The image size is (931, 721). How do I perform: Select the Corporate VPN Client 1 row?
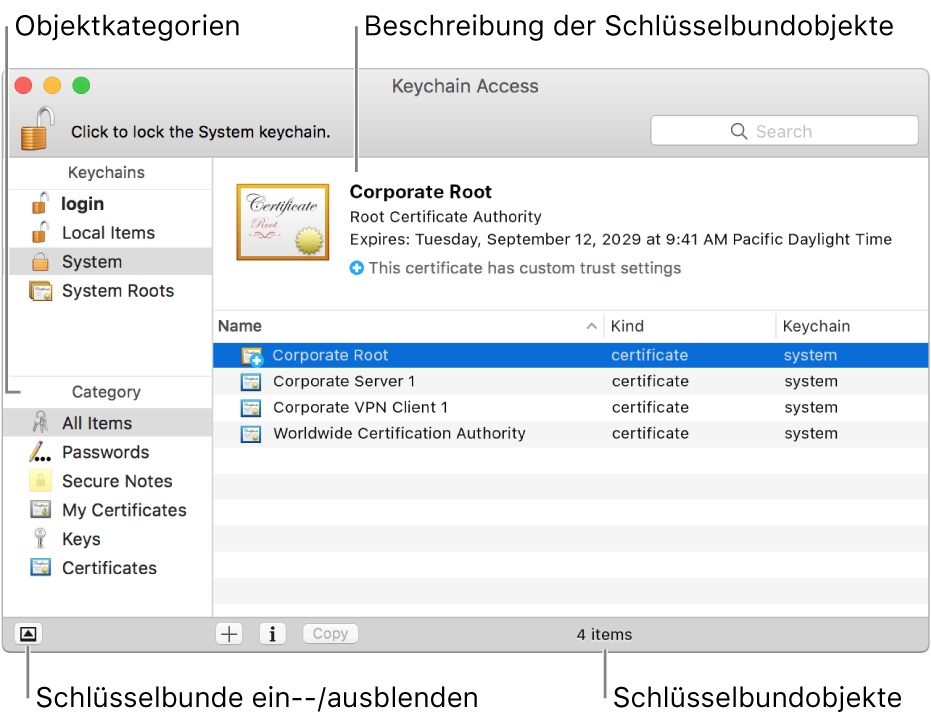(571, 407)
